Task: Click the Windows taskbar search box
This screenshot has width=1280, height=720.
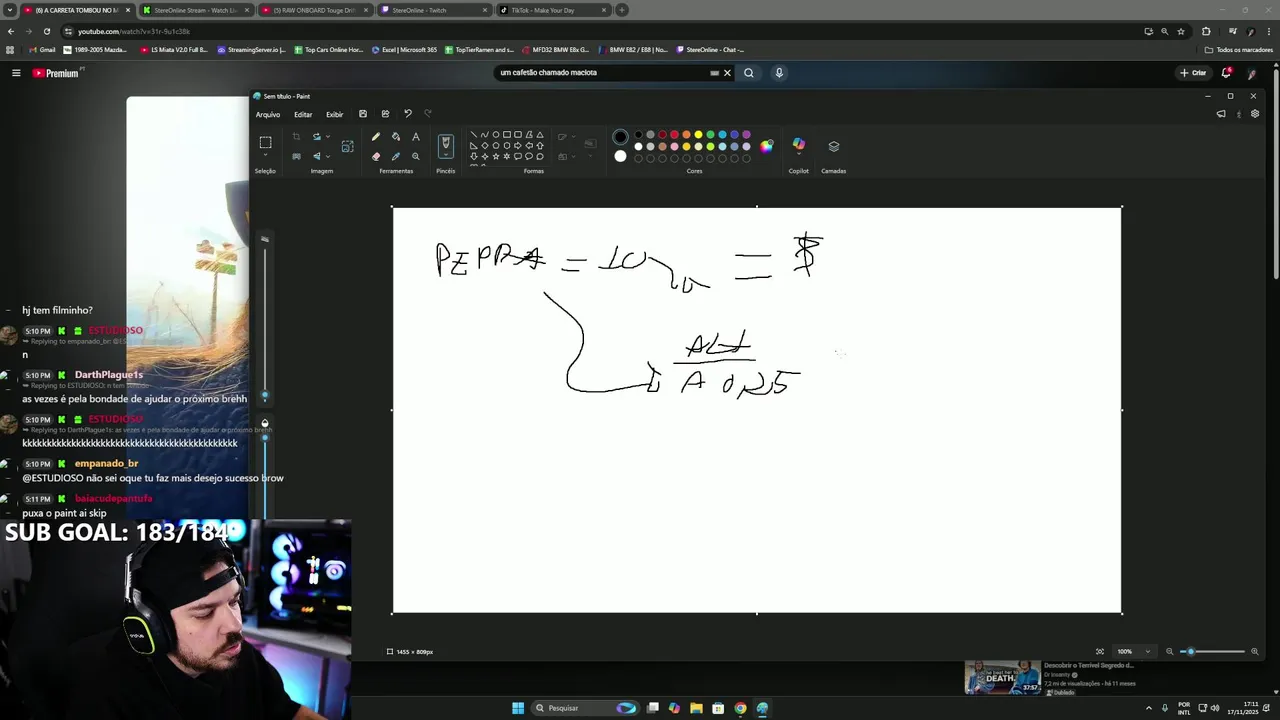Action: 584,708
